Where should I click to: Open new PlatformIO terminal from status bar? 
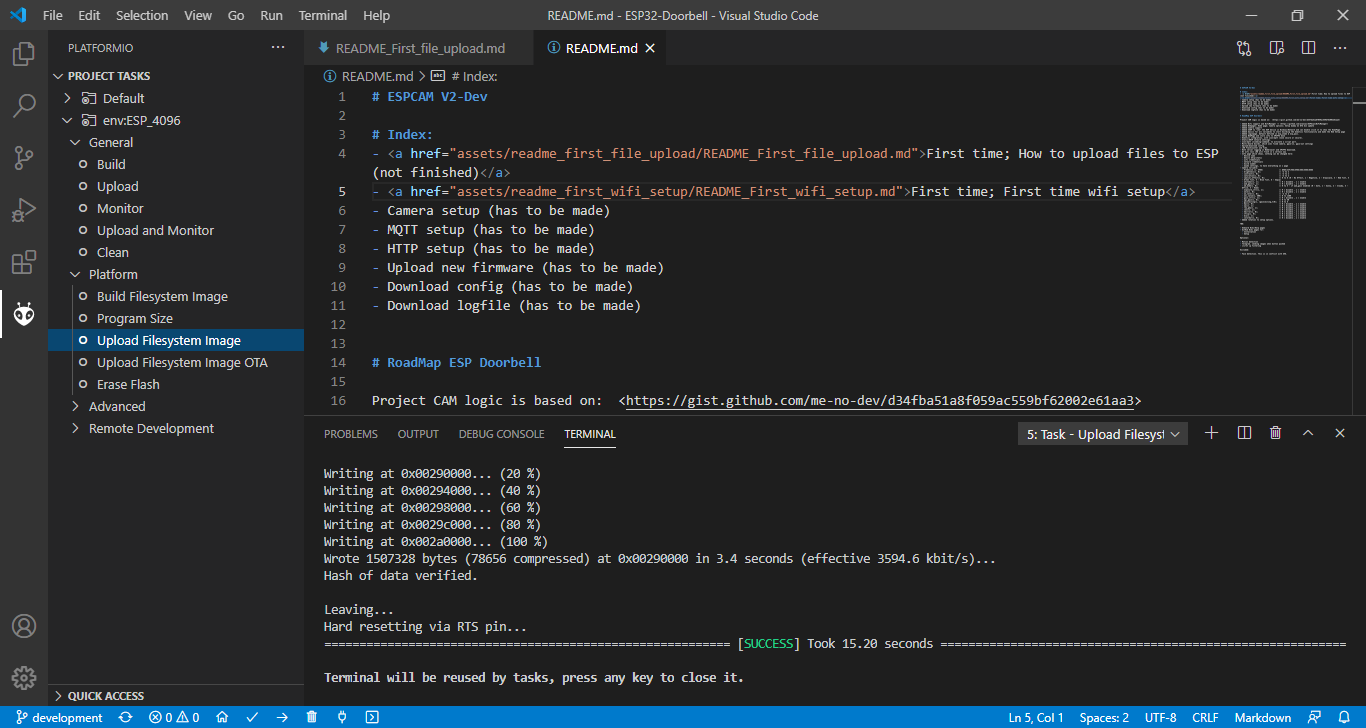(372, 717)
